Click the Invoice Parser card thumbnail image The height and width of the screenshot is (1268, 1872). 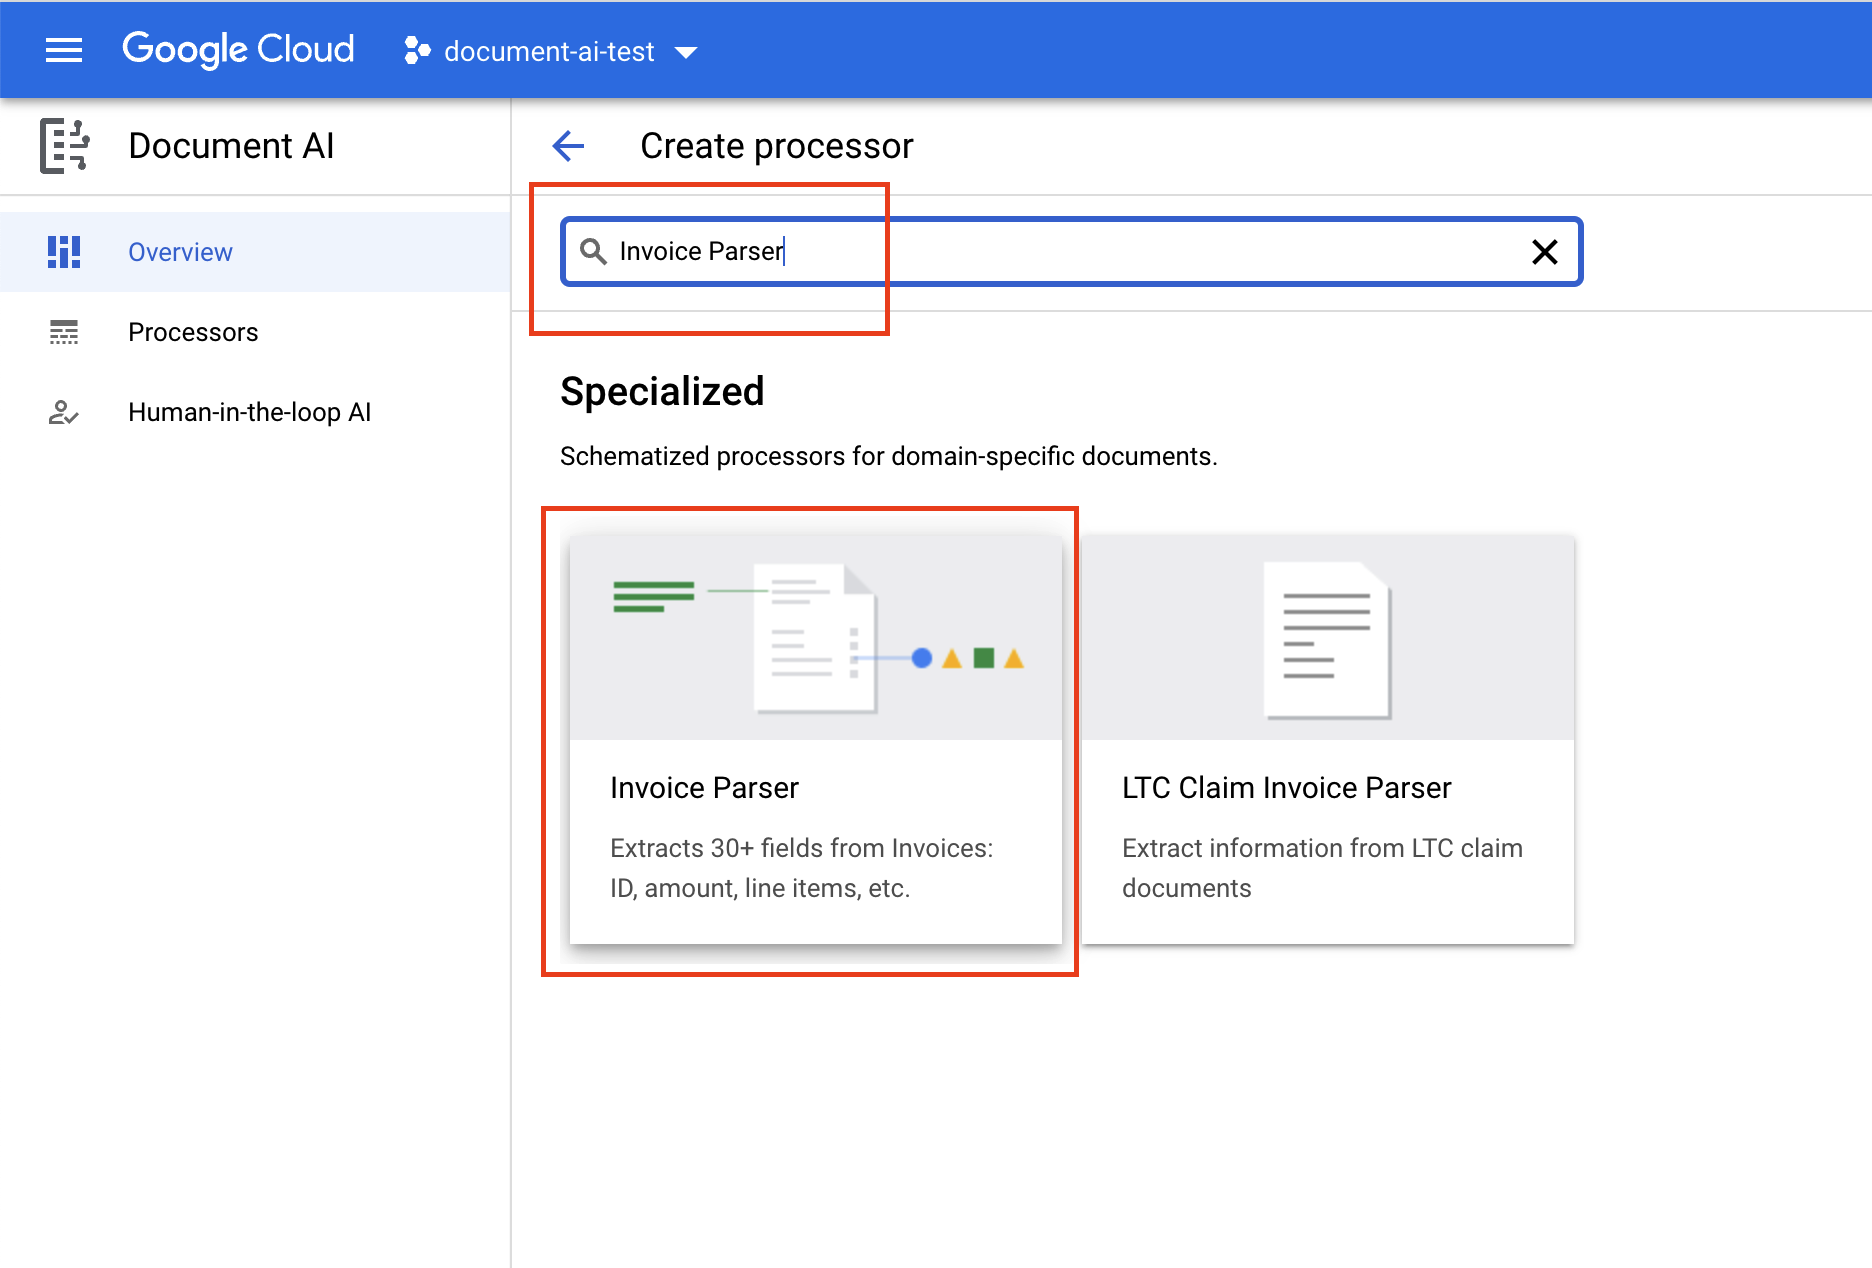pyautogui.click(x=815, y=637)
